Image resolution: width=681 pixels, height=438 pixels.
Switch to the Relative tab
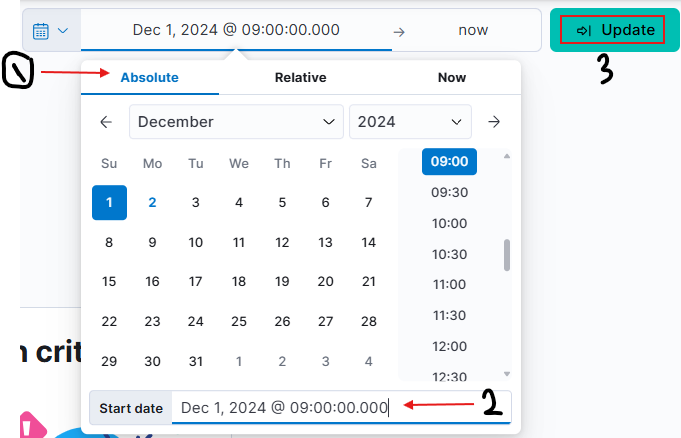(x=301, y=77)
